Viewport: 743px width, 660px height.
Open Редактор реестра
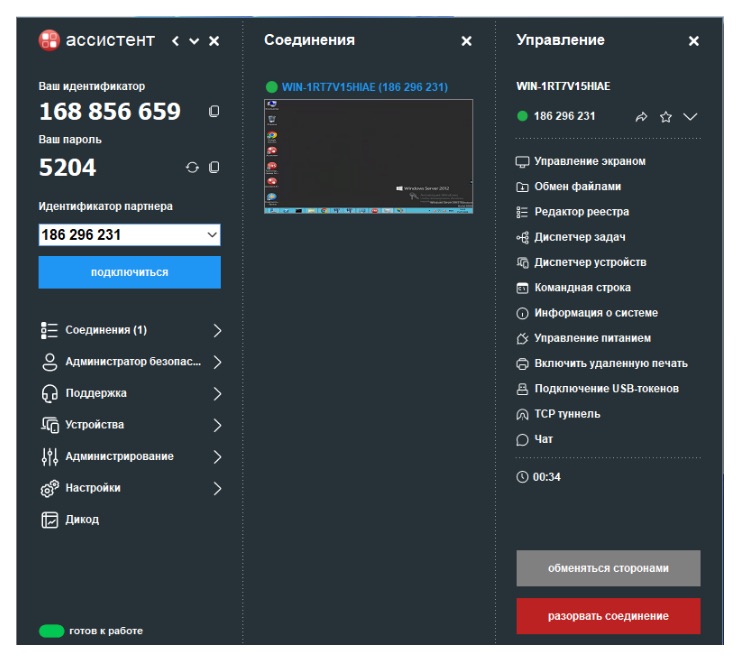pos(572,212)
